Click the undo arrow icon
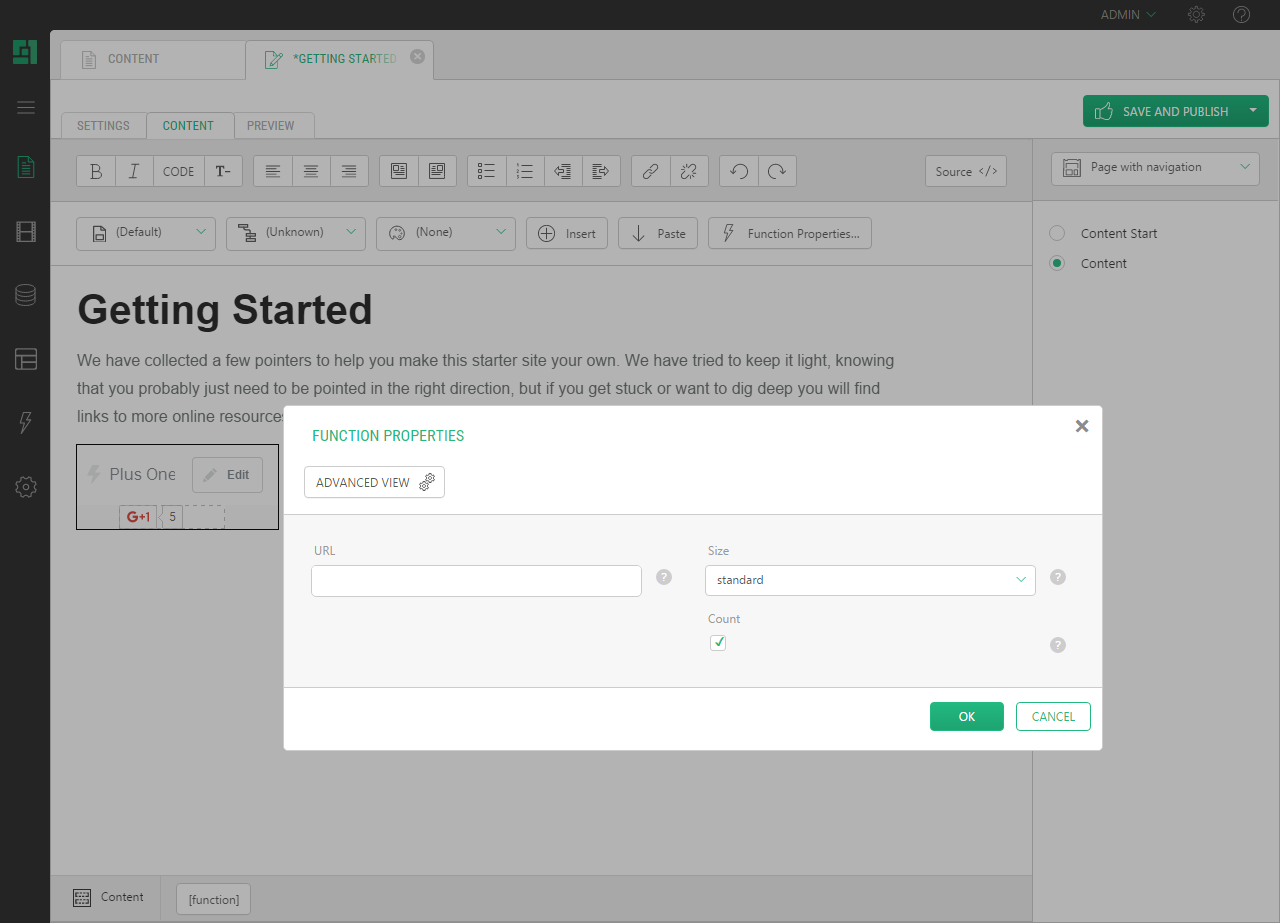 tap(739, 171)
